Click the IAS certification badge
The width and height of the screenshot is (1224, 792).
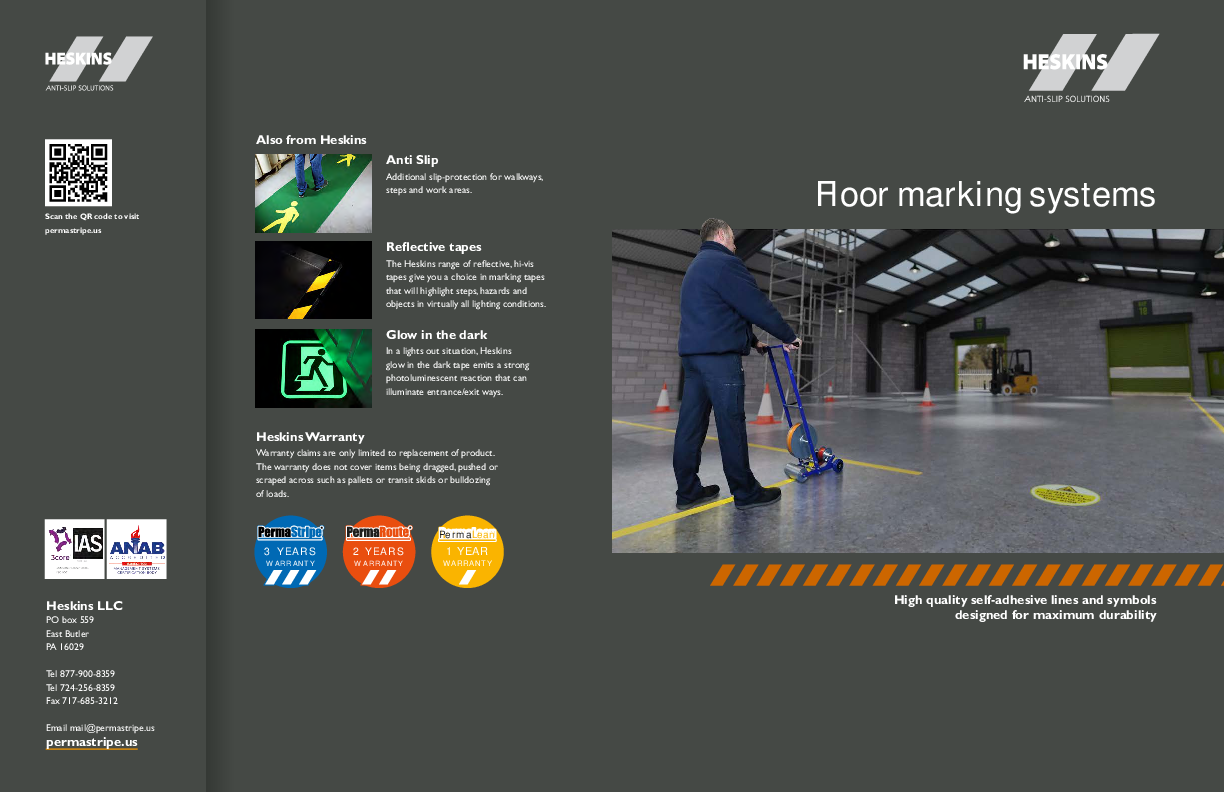coord(75,548)
